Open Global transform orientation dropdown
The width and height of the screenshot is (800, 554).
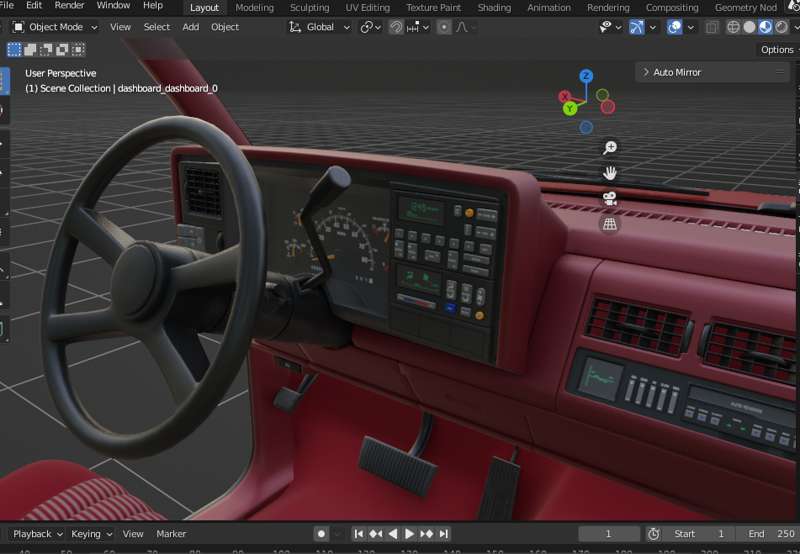320,27
